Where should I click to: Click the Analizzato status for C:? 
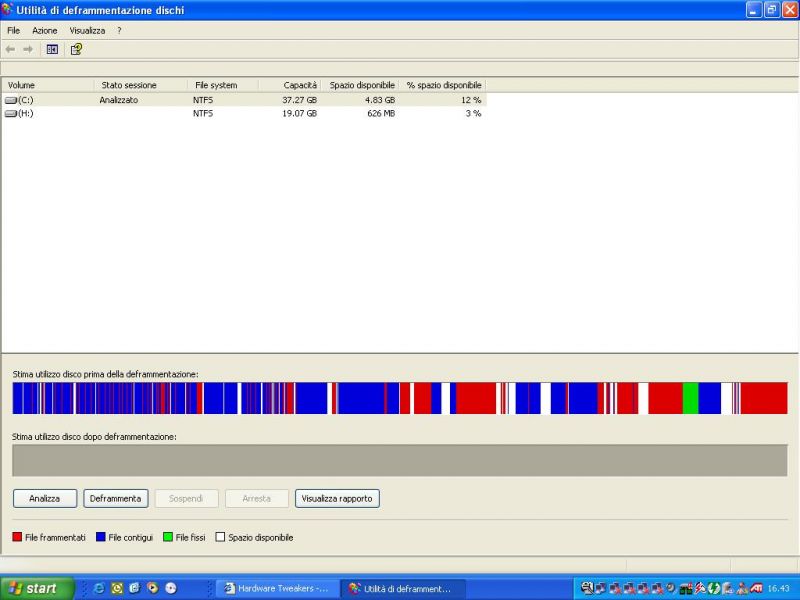click(119, 101)
